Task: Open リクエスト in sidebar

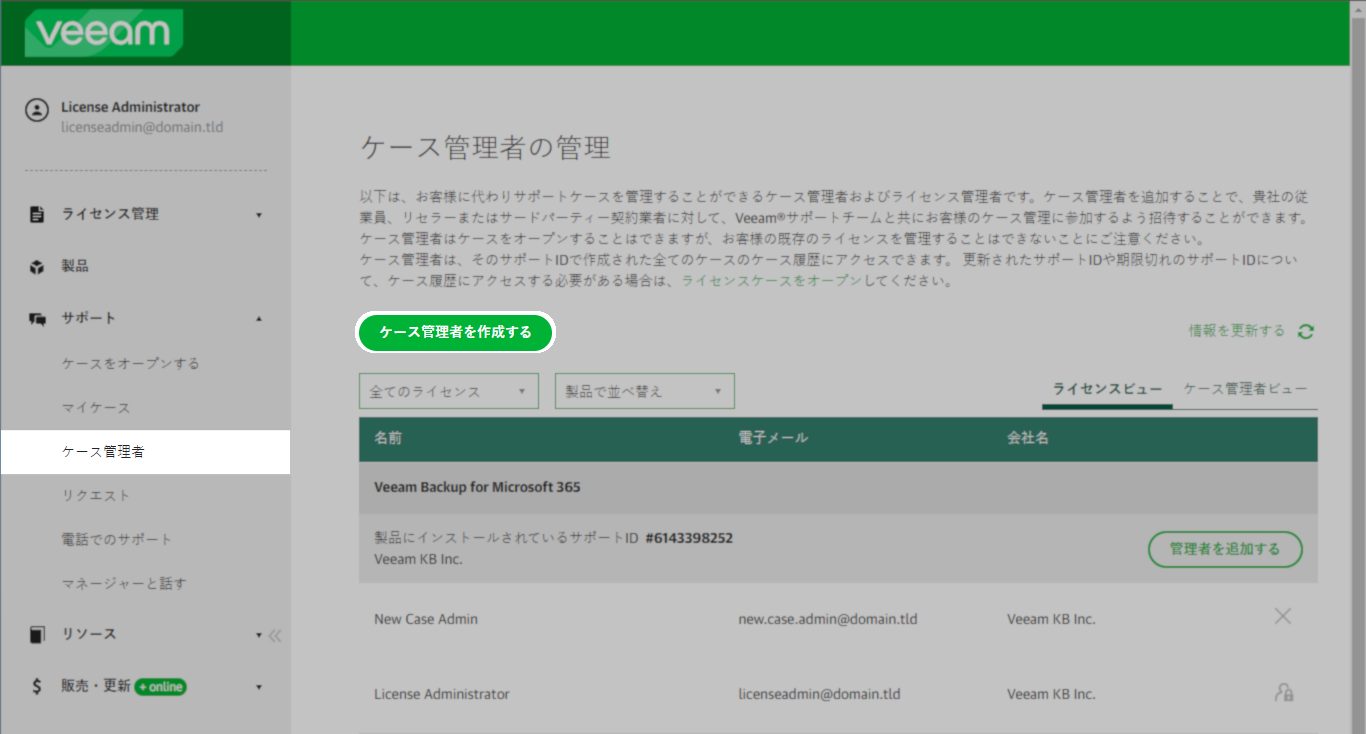Action: pos(95,496)
